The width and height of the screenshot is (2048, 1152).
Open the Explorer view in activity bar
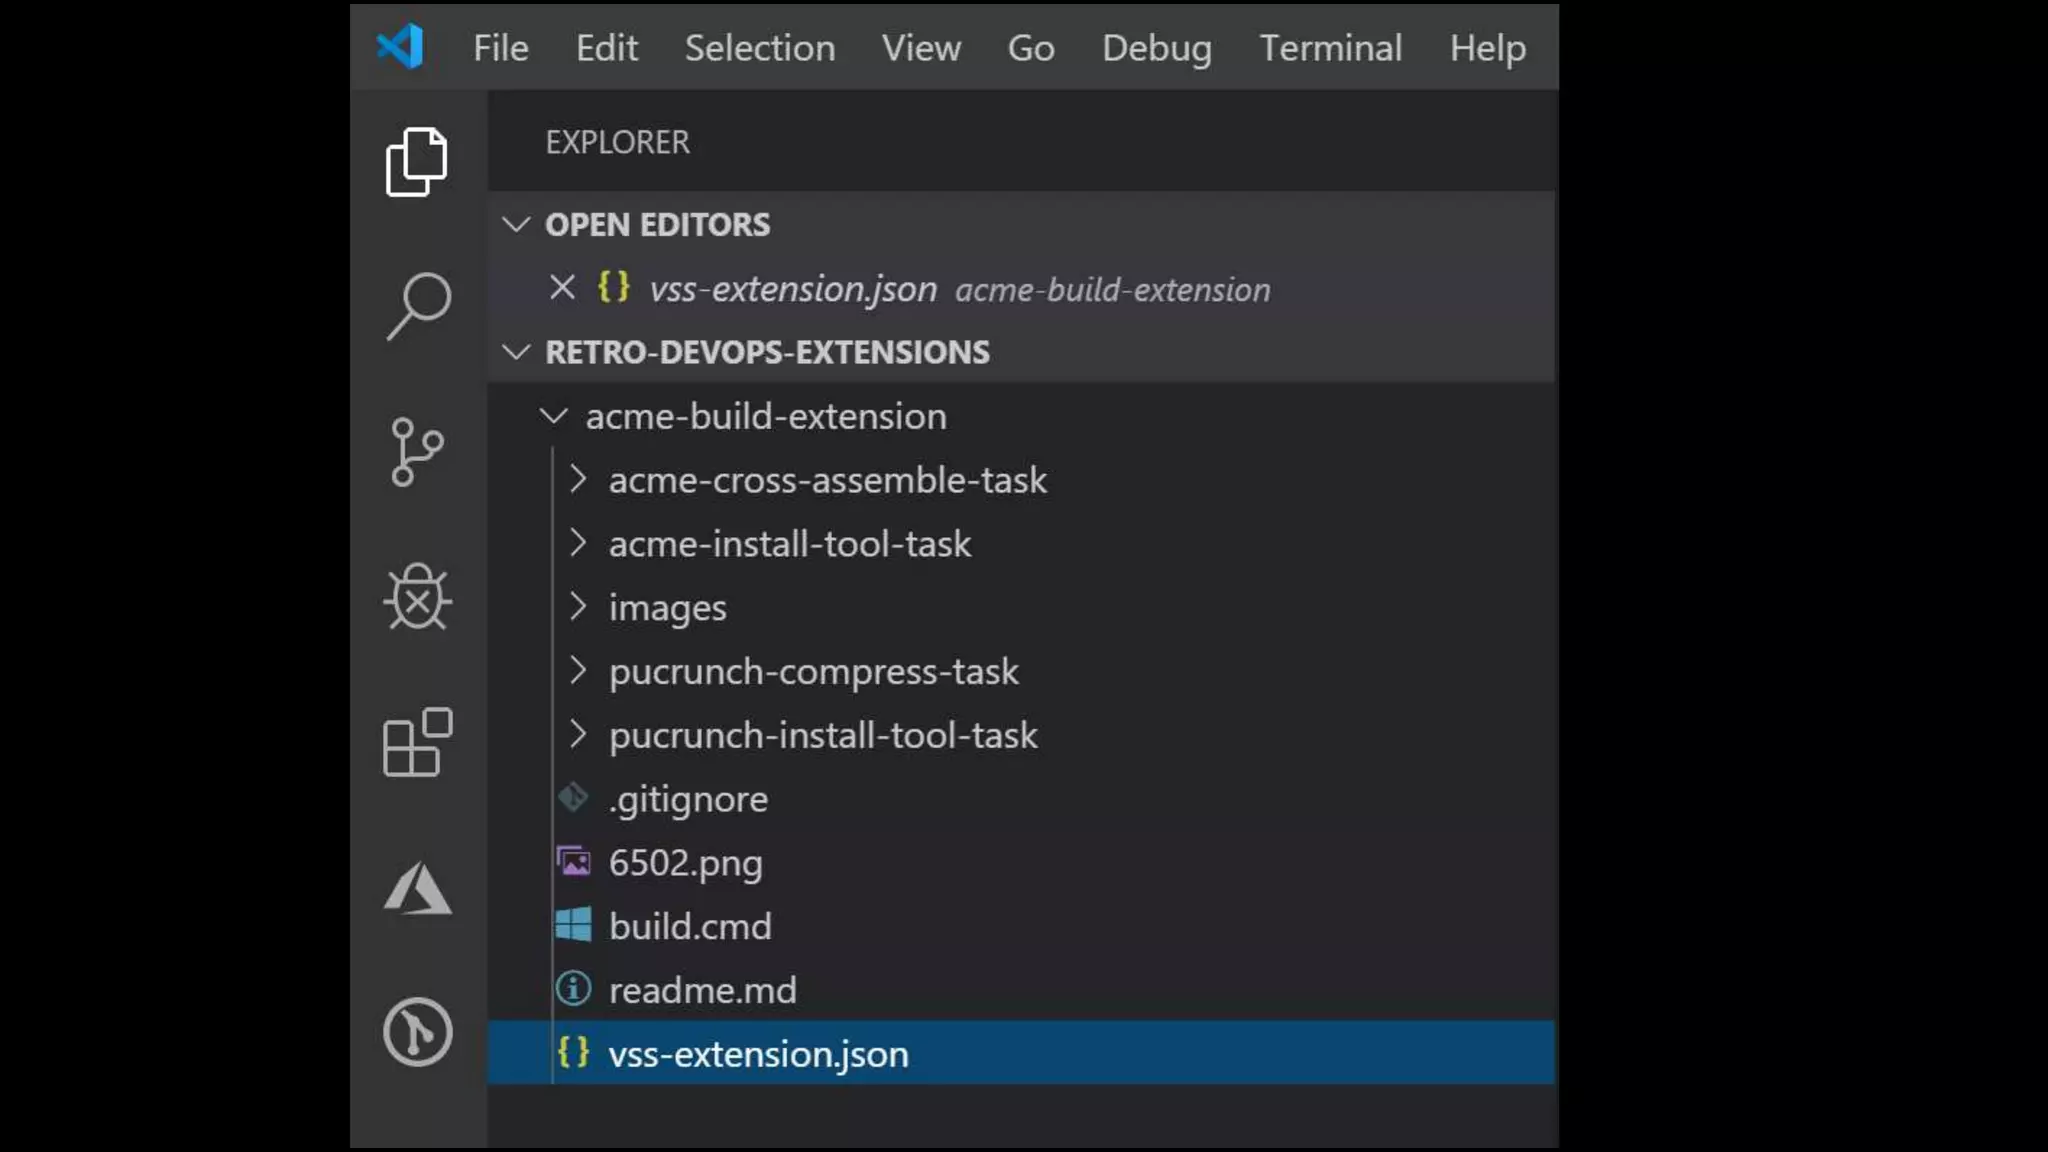pyautogui.click(x=416, y=162)
